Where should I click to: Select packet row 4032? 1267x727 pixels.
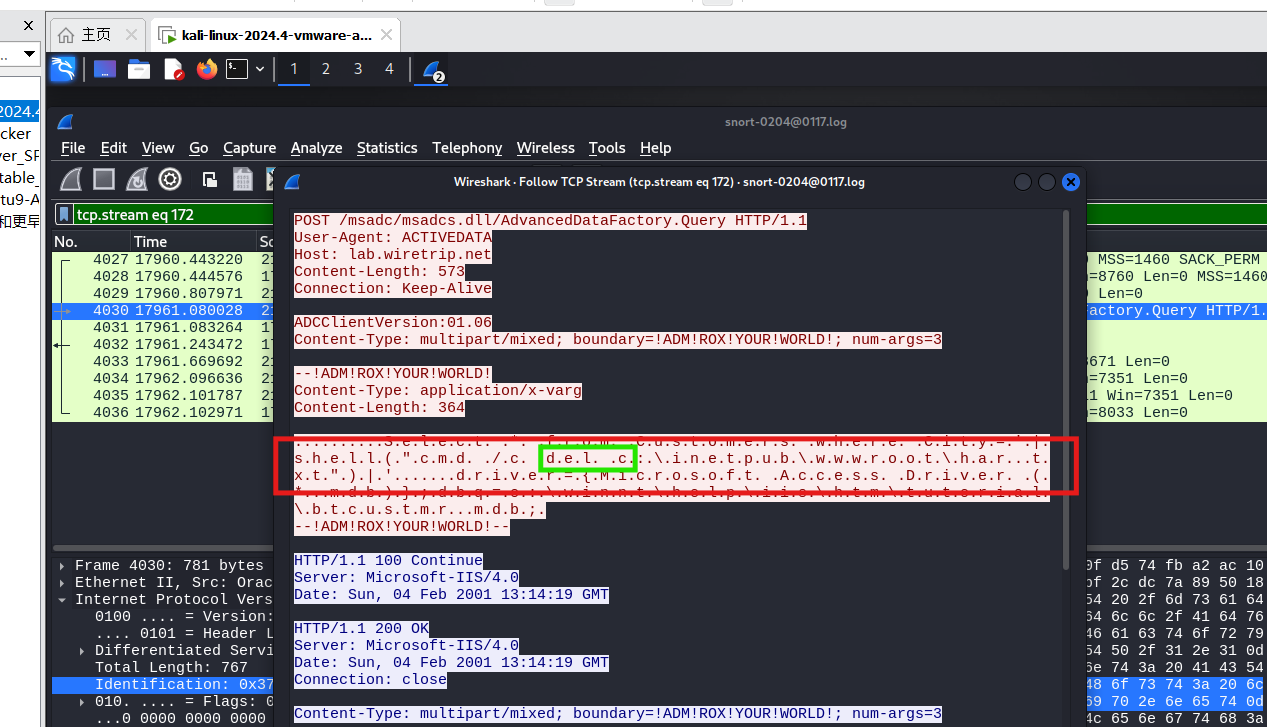coord(163,344)
